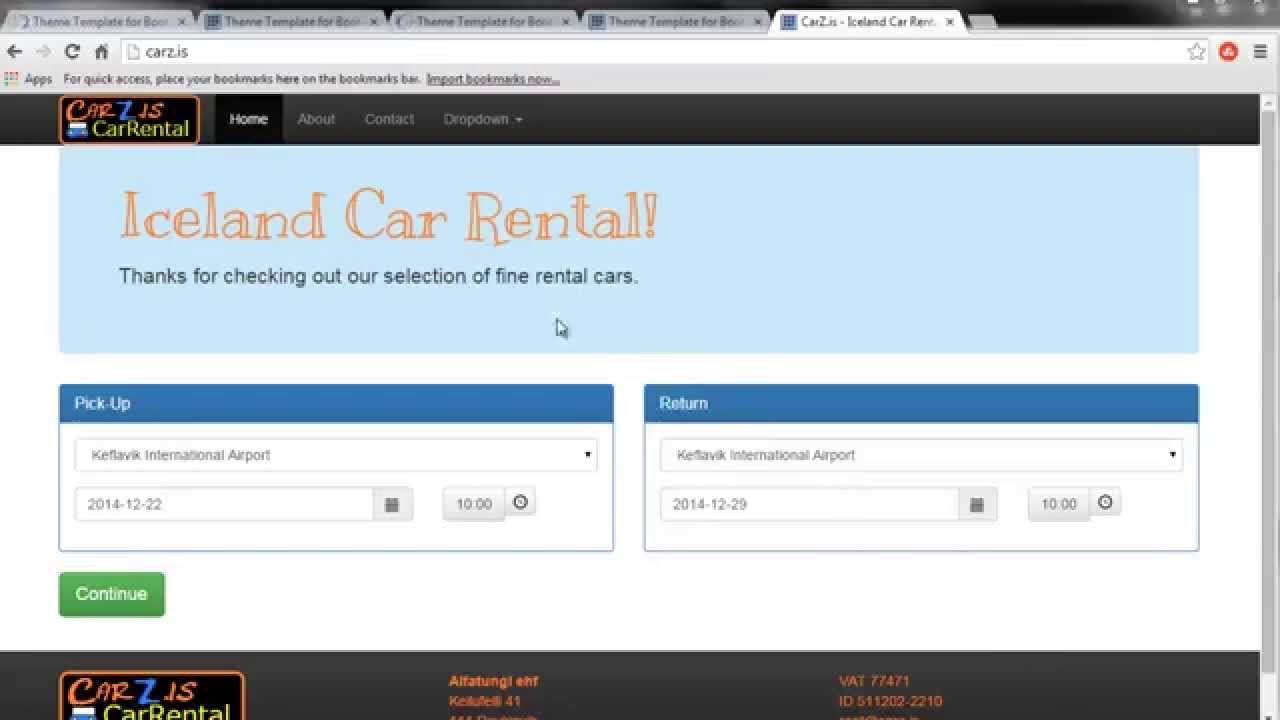Image resolution: width=1280 pixels, height=720 pixels.
Task: Click the browser Forward arrow
Action: (x=43, y=52)
